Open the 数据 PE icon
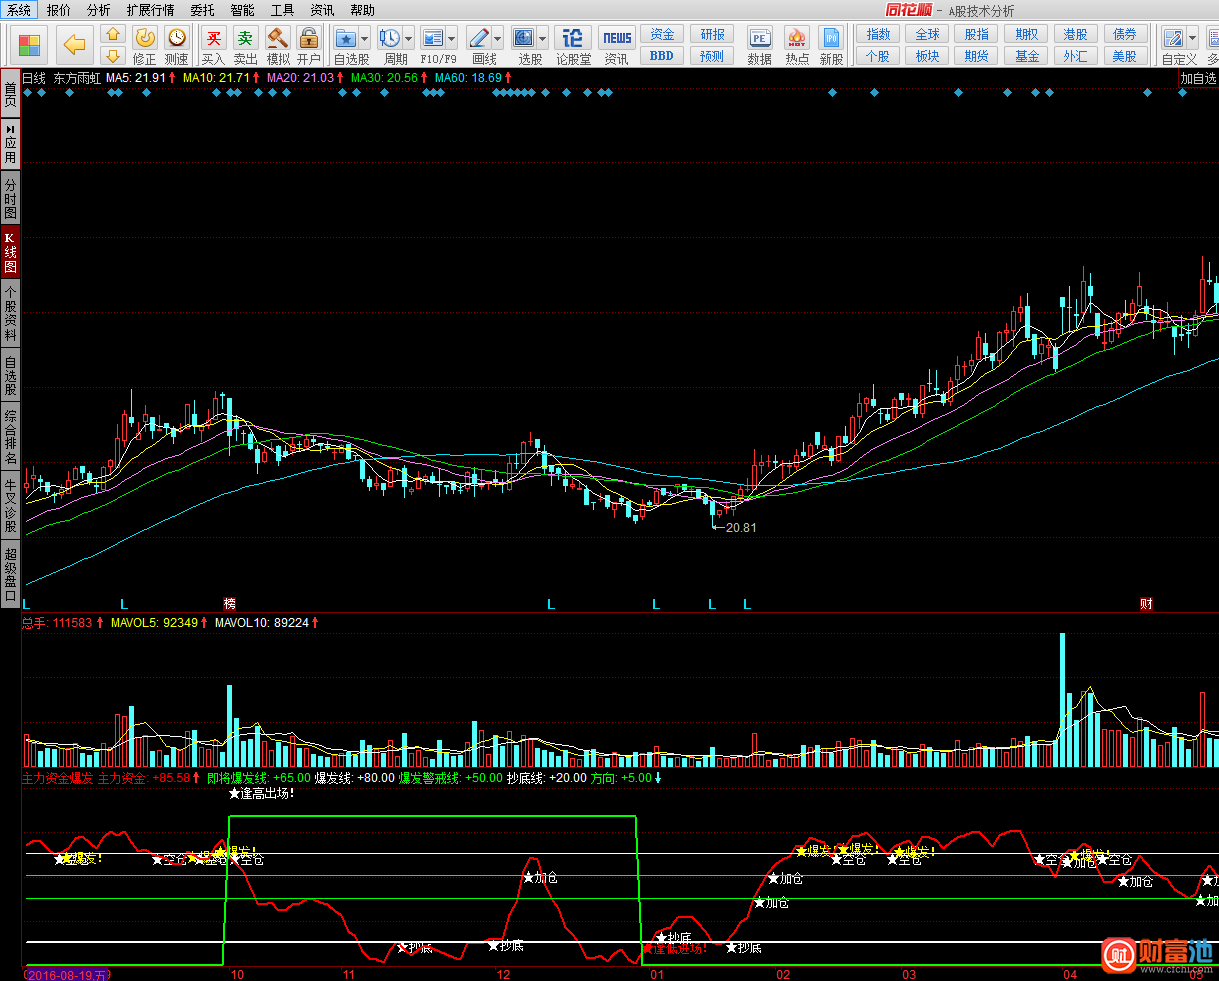 [759, 39]
